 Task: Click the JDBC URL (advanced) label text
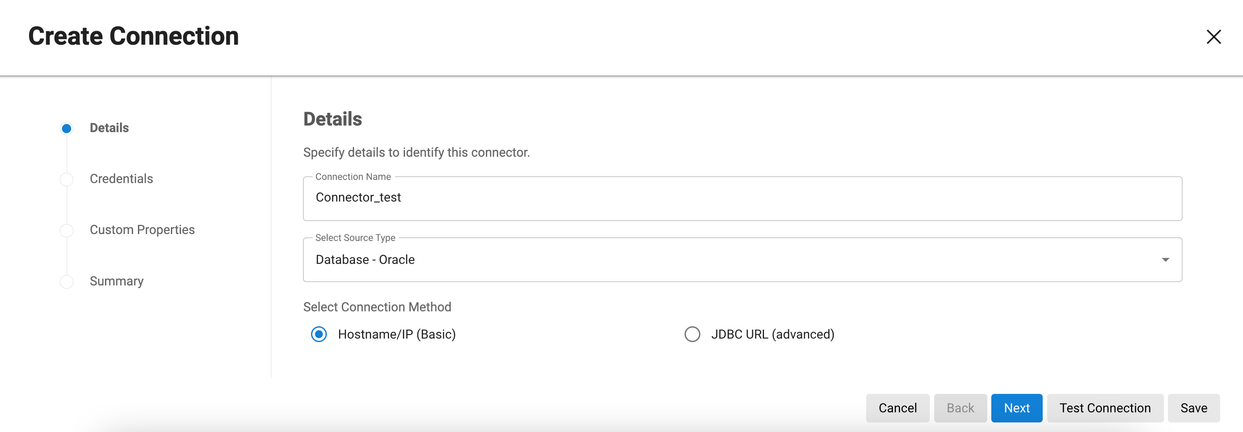click(772, 335)
